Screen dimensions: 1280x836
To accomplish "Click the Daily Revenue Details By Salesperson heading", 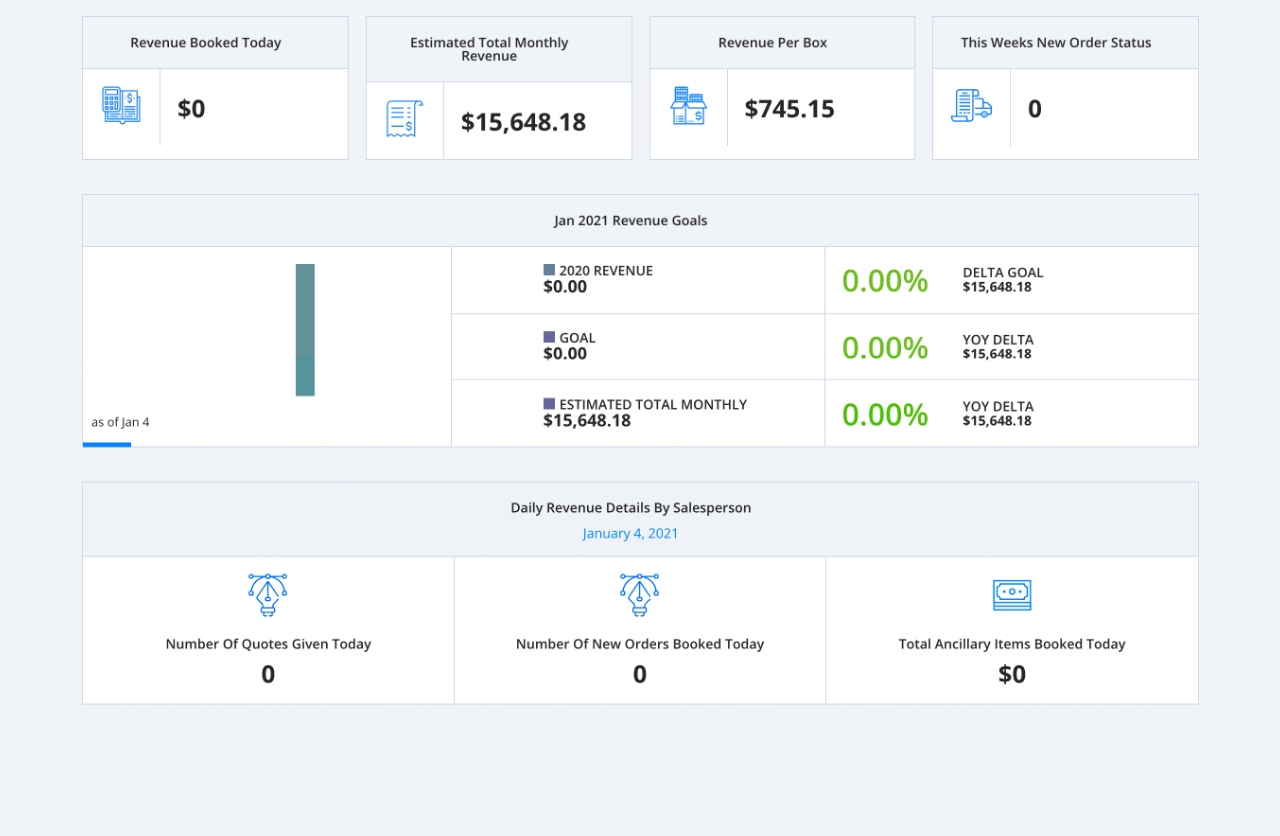I will [x=630, y=508].
